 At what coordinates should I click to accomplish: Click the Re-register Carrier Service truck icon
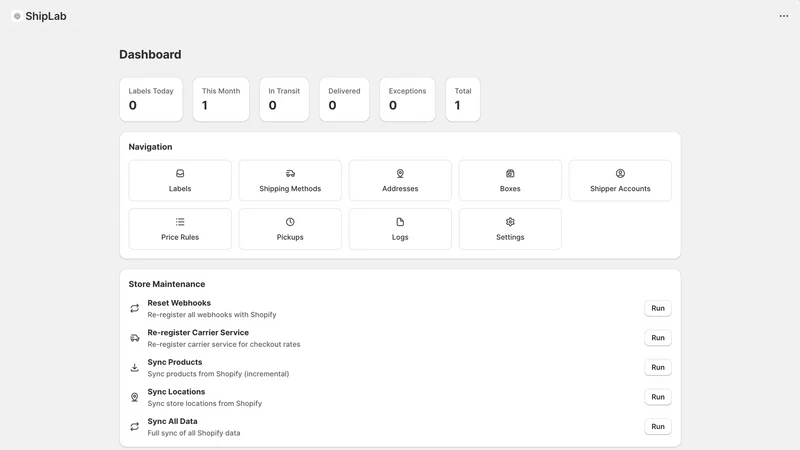[x=135, y=338]
